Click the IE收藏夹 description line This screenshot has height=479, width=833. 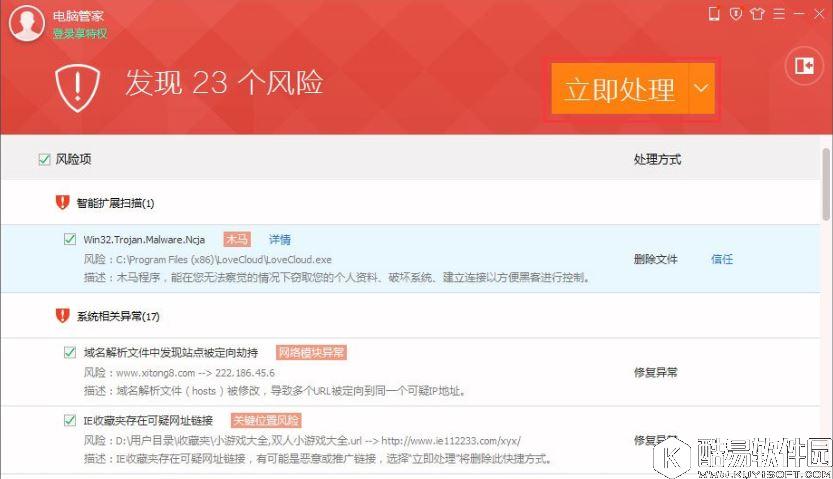click(x=318, y=459)
